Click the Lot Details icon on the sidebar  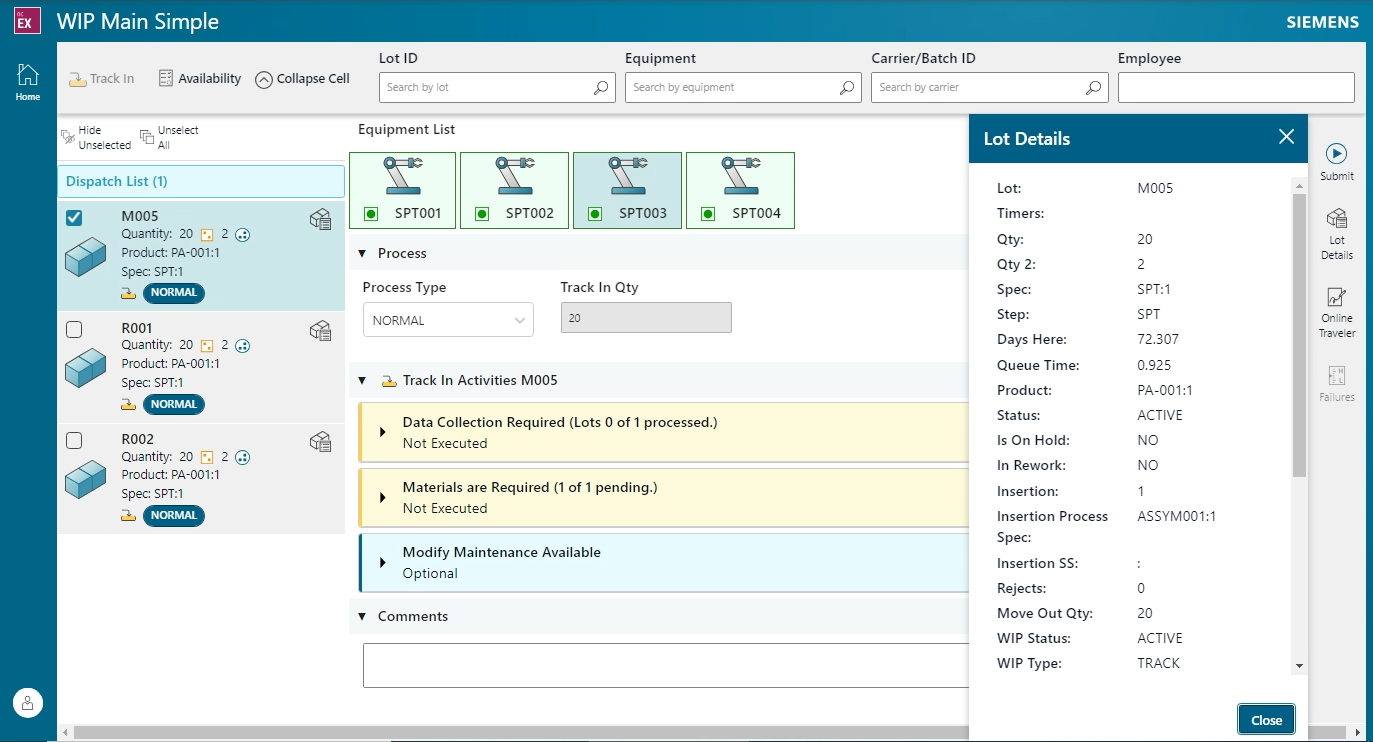(x=1337, y=230)
